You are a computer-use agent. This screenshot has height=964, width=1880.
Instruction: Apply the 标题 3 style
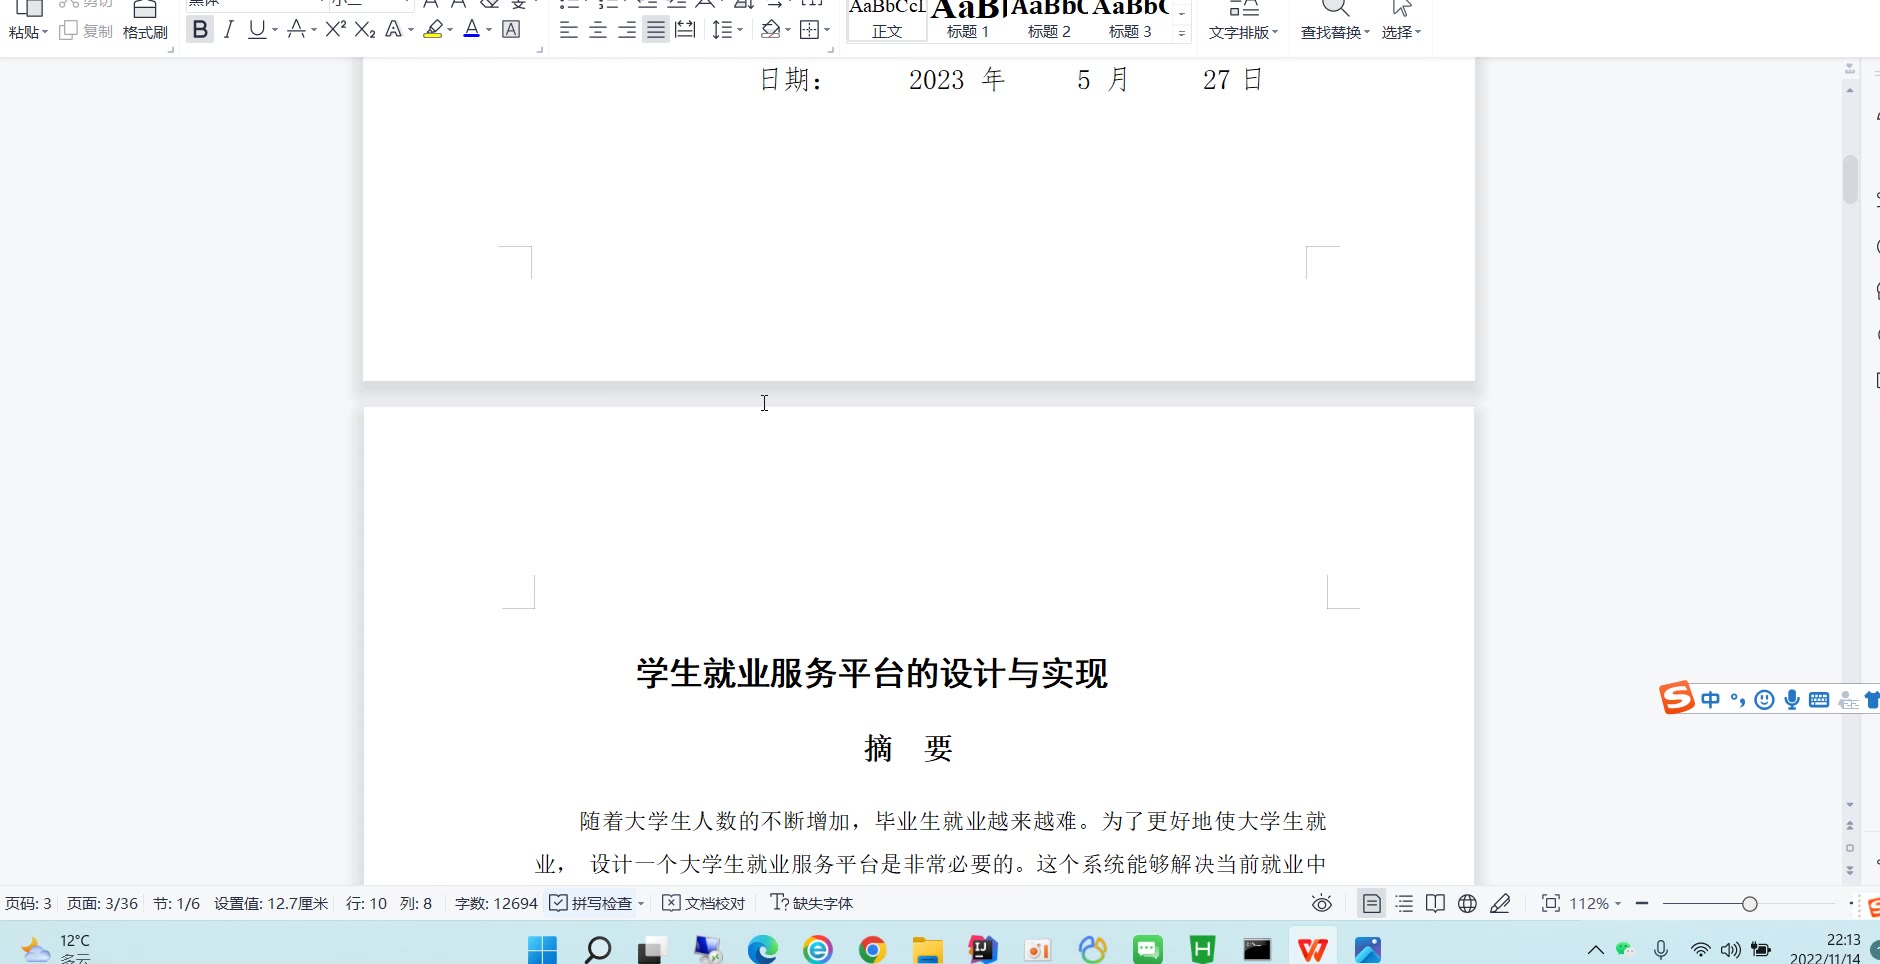pos(1130,20)
